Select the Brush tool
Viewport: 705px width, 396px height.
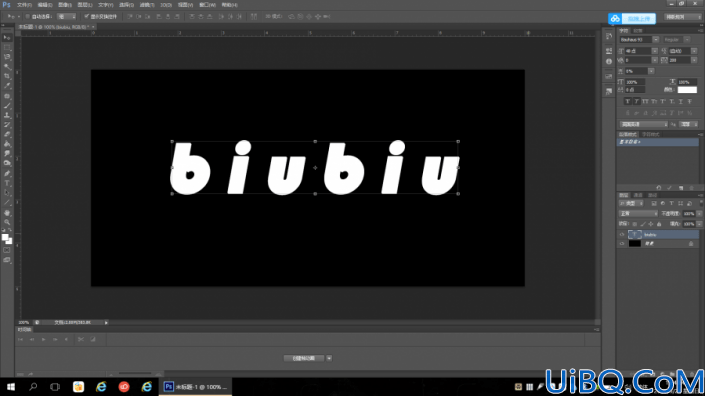point(7,106)
